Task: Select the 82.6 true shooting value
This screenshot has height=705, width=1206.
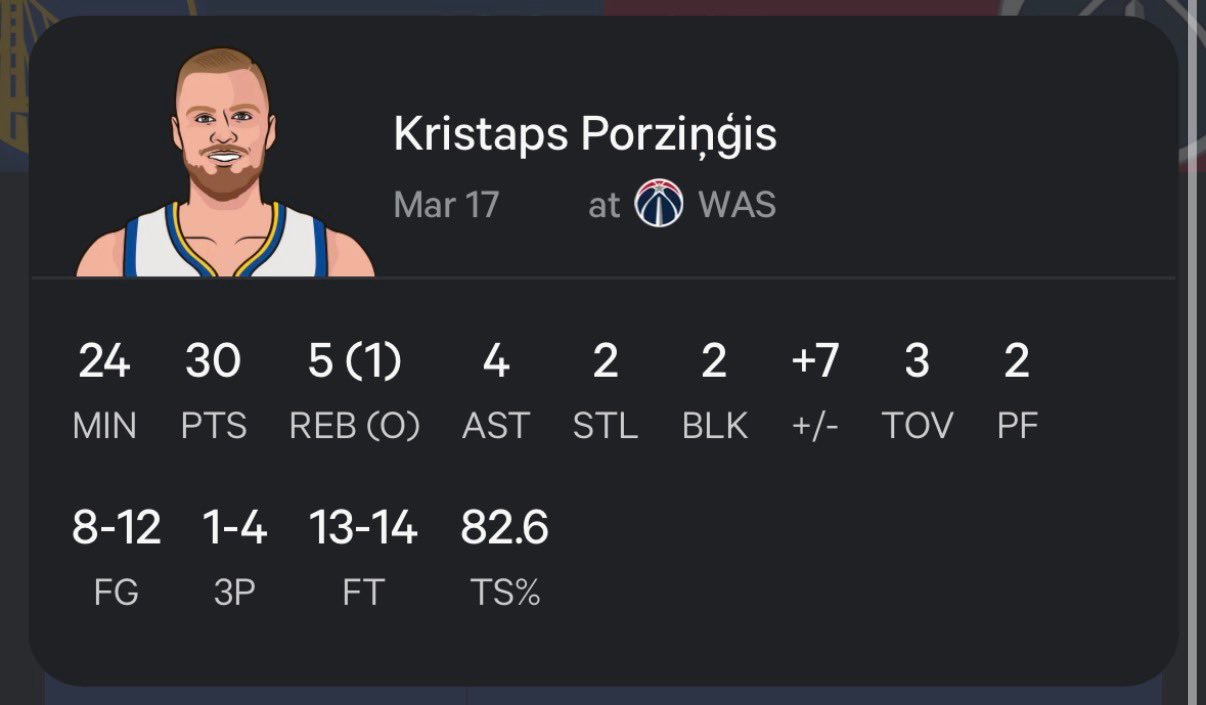Action: point(504,527)
